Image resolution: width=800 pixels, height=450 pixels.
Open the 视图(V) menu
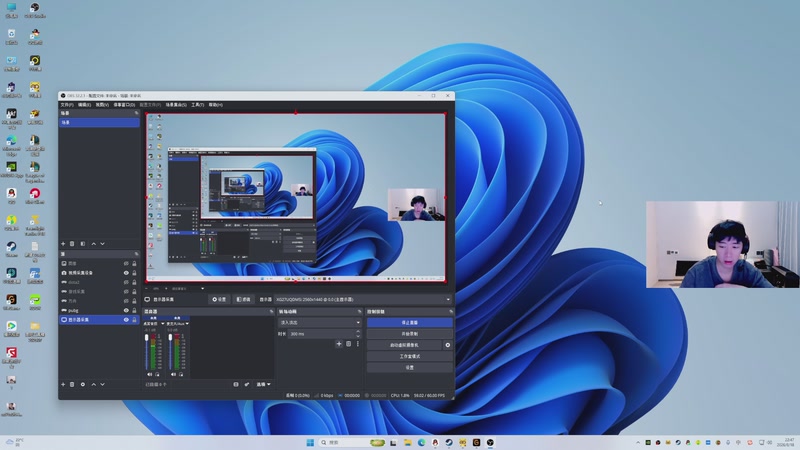102,105
